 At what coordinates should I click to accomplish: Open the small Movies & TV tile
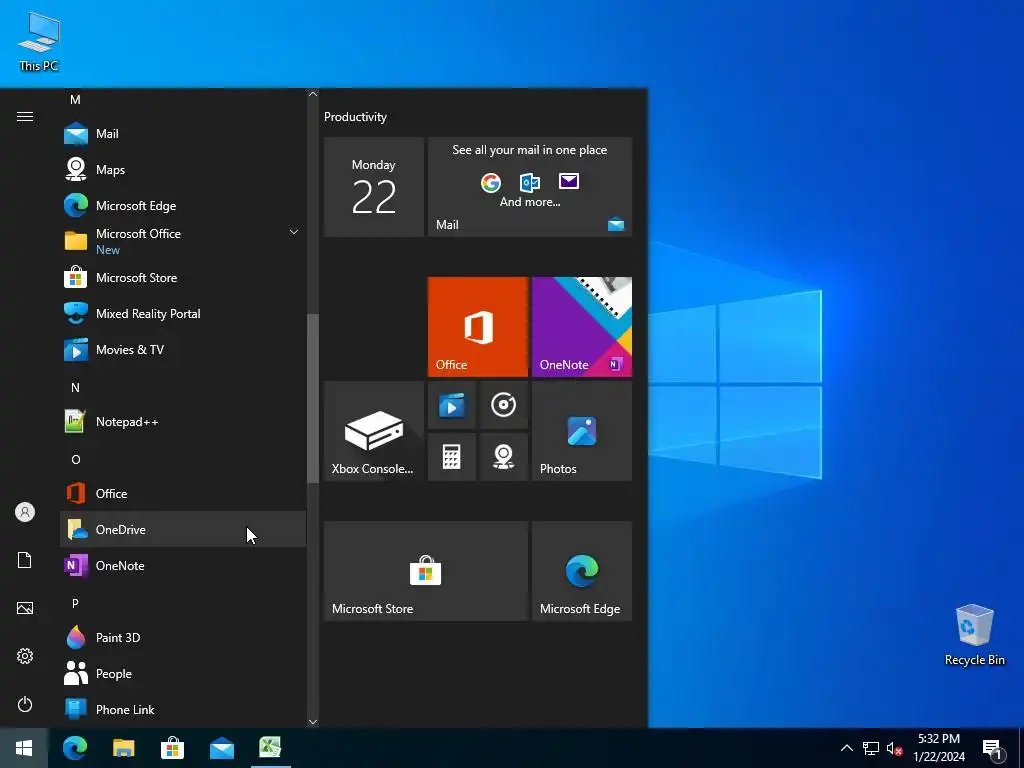coord(451,405)
